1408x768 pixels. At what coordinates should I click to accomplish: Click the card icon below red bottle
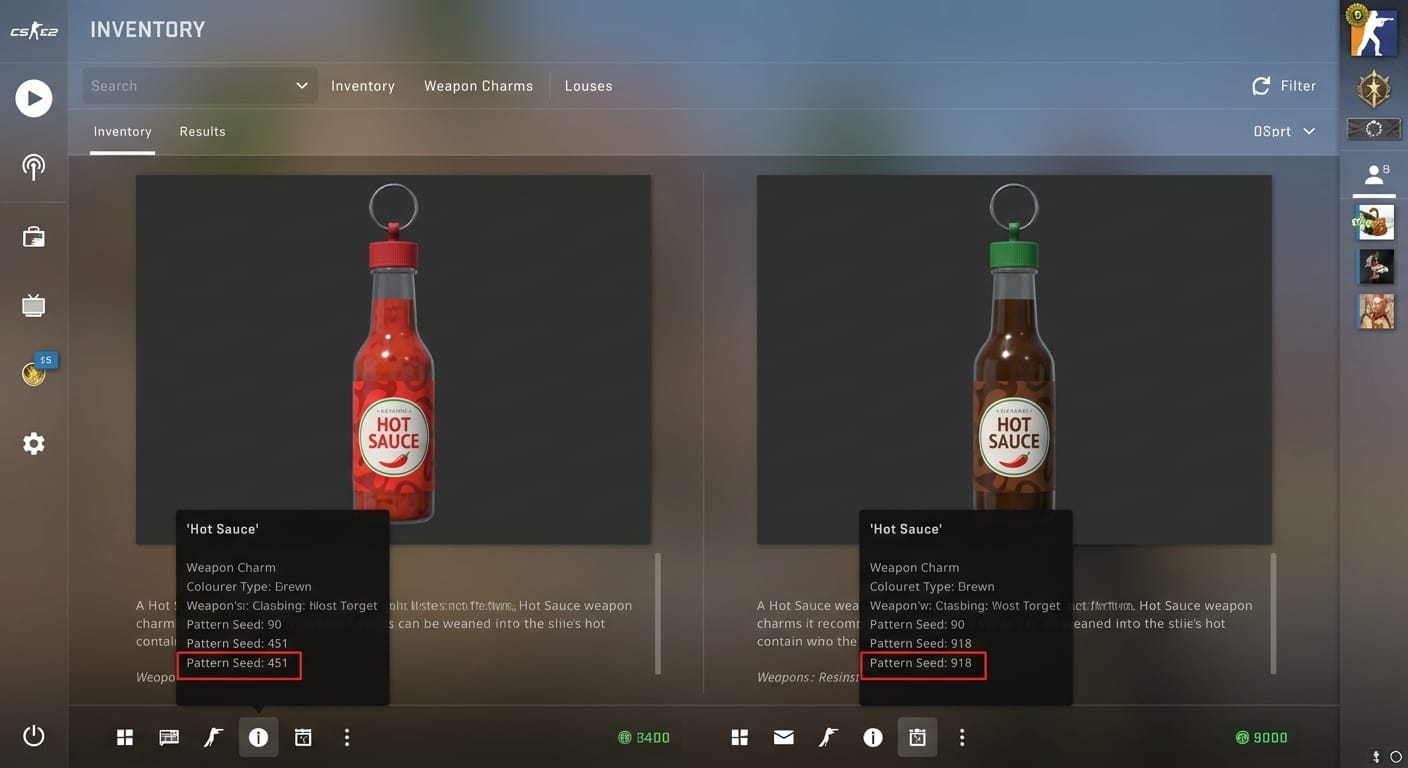click(x=169, y=738)
